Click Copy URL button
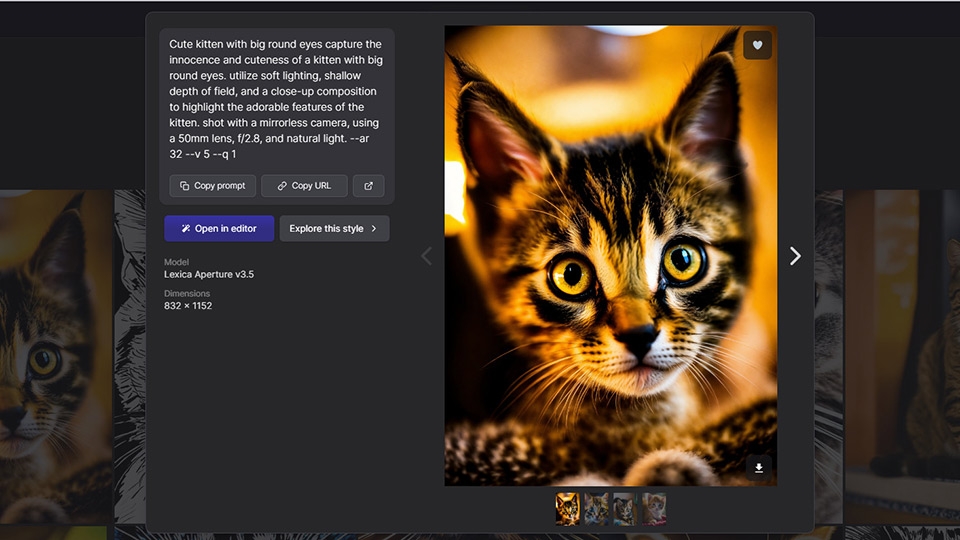The width and height of the screenshot is (960, 540). (304, 186)
